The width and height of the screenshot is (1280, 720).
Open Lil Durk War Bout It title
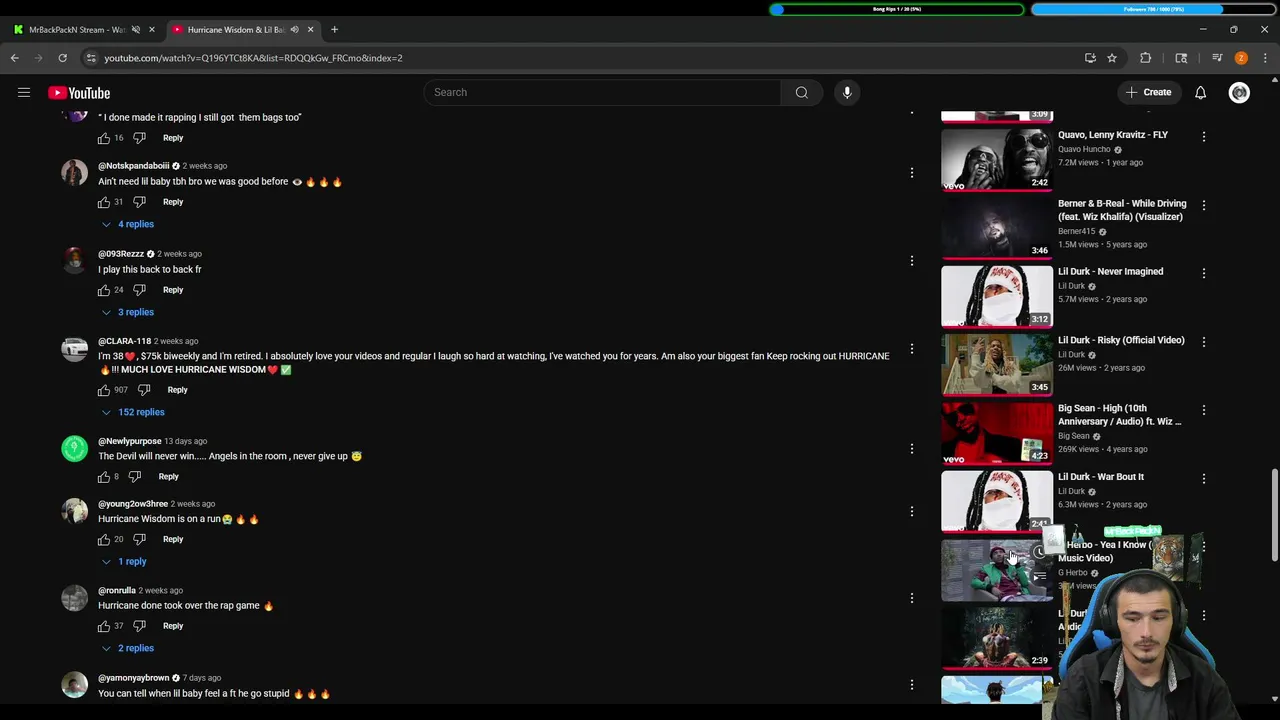pos(1101,477)
